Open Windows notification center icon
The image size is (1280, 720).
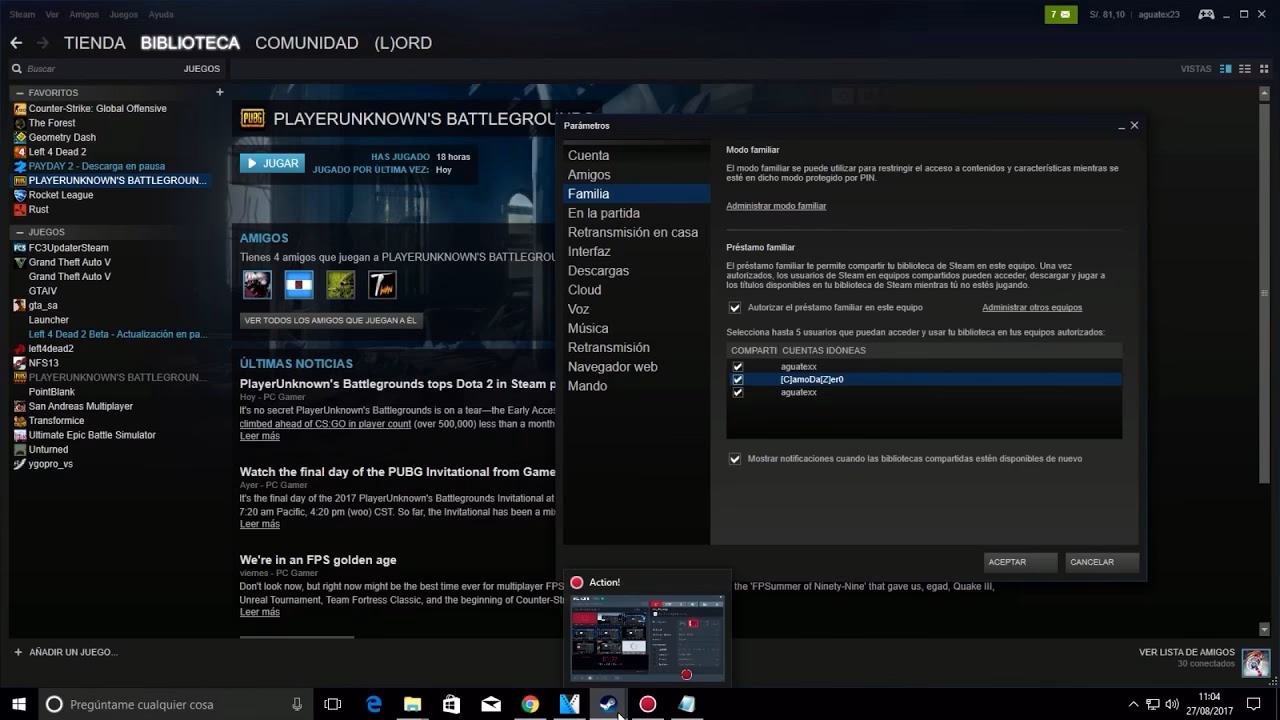(1254, 704)
